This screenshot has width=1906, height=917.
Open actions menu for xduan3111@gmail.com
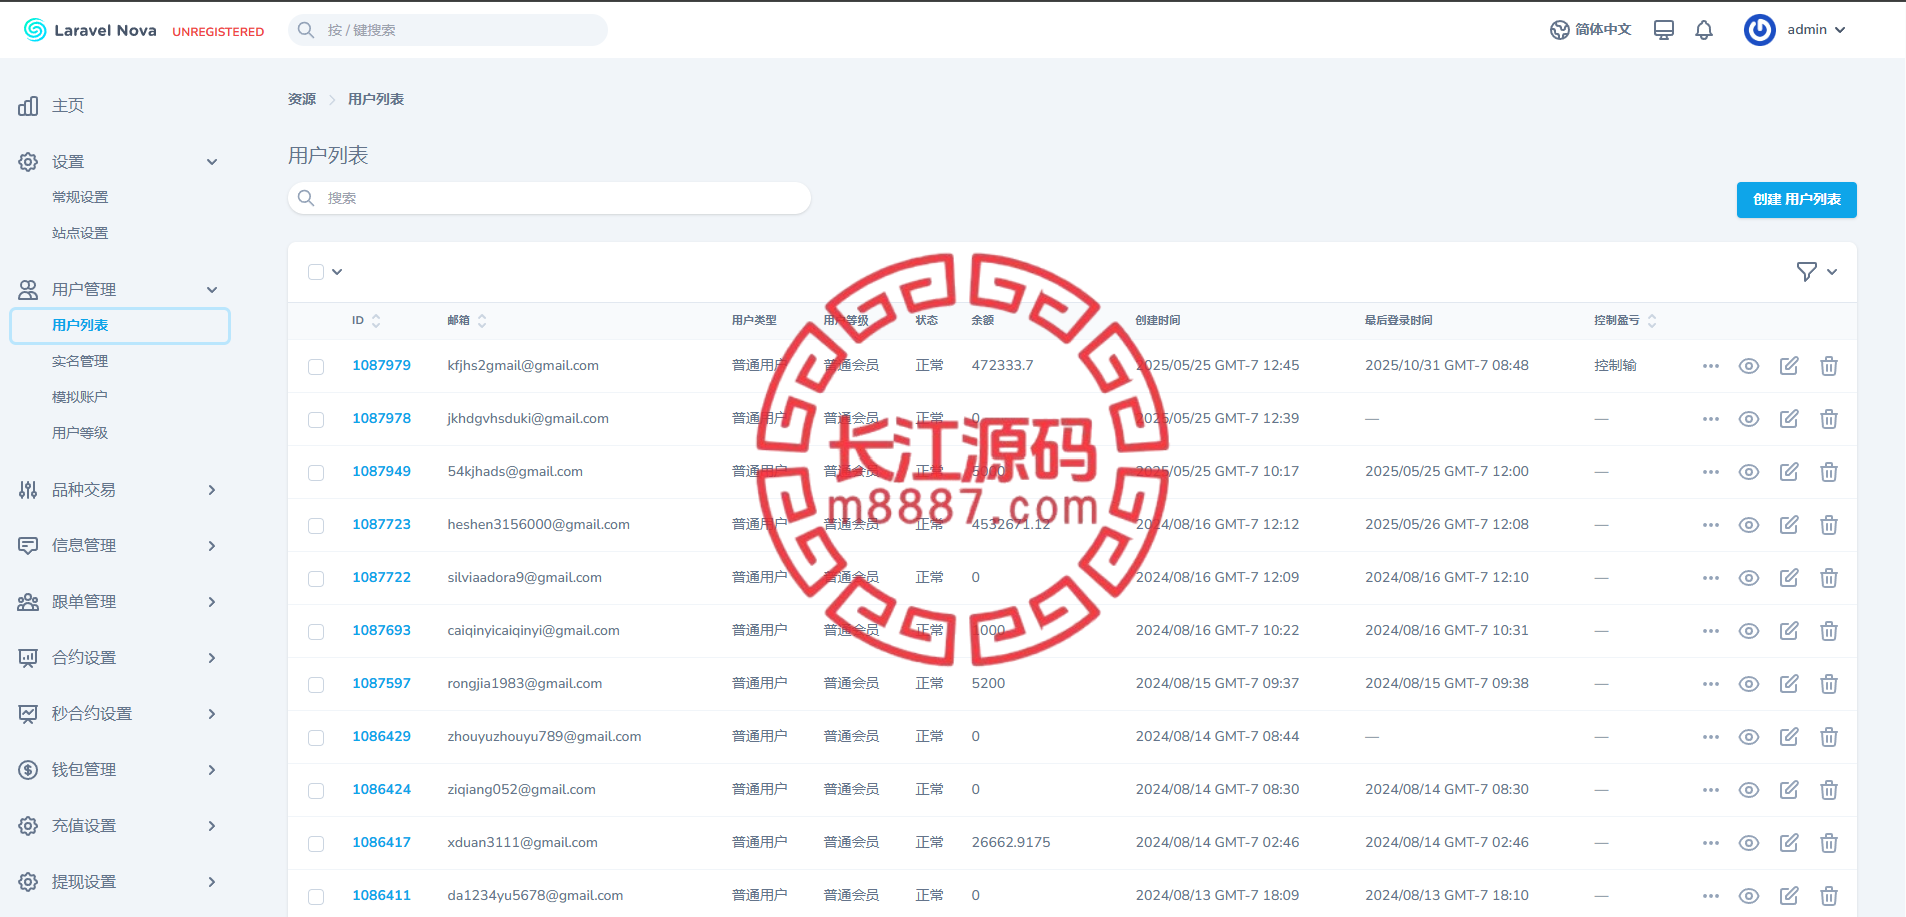[x=1711, y=843]
